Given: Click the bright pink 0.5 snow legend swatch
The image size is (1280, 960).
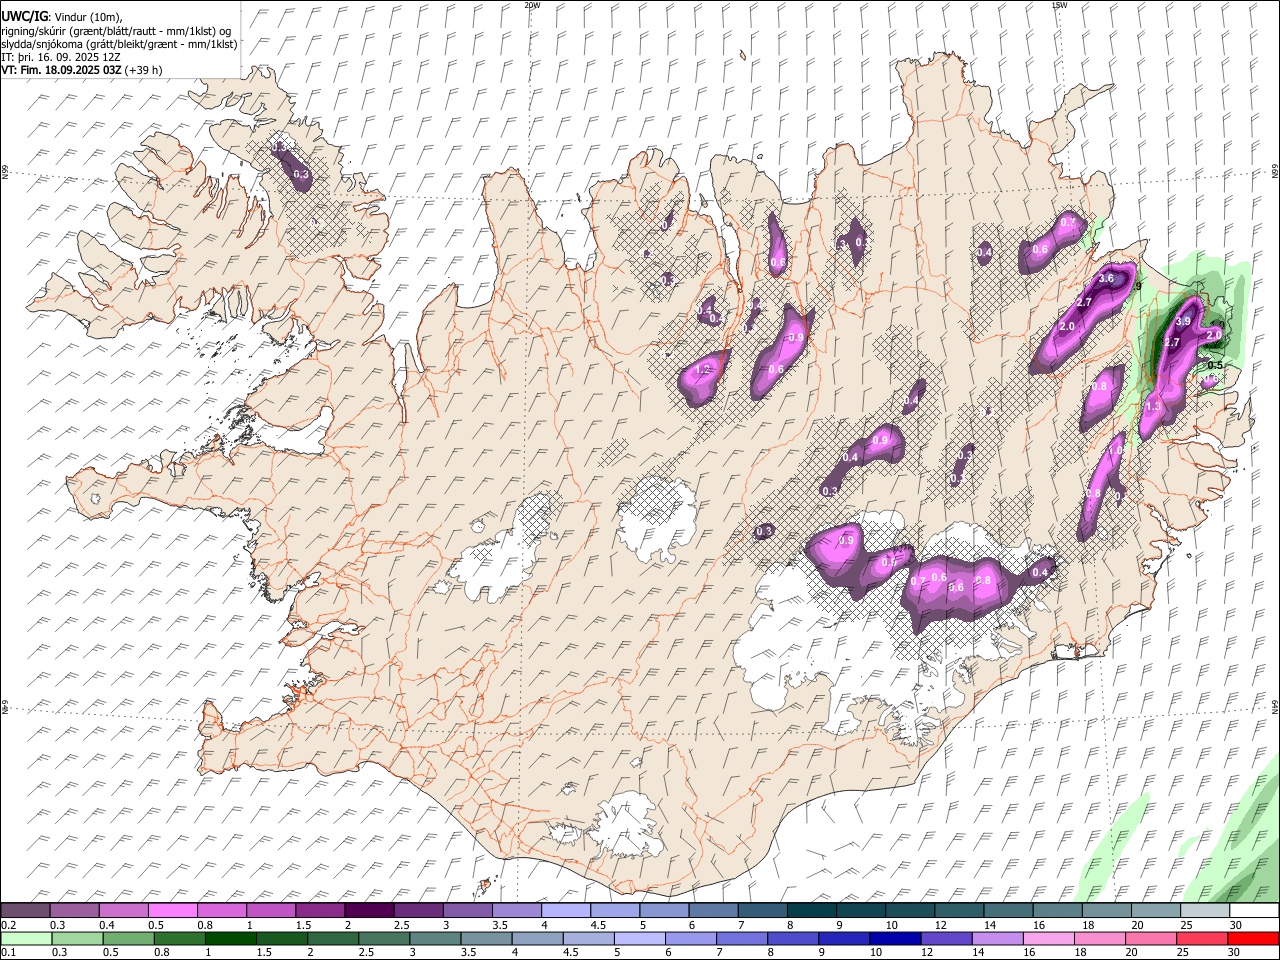Looking at the screenshot, I should [172, 910].
